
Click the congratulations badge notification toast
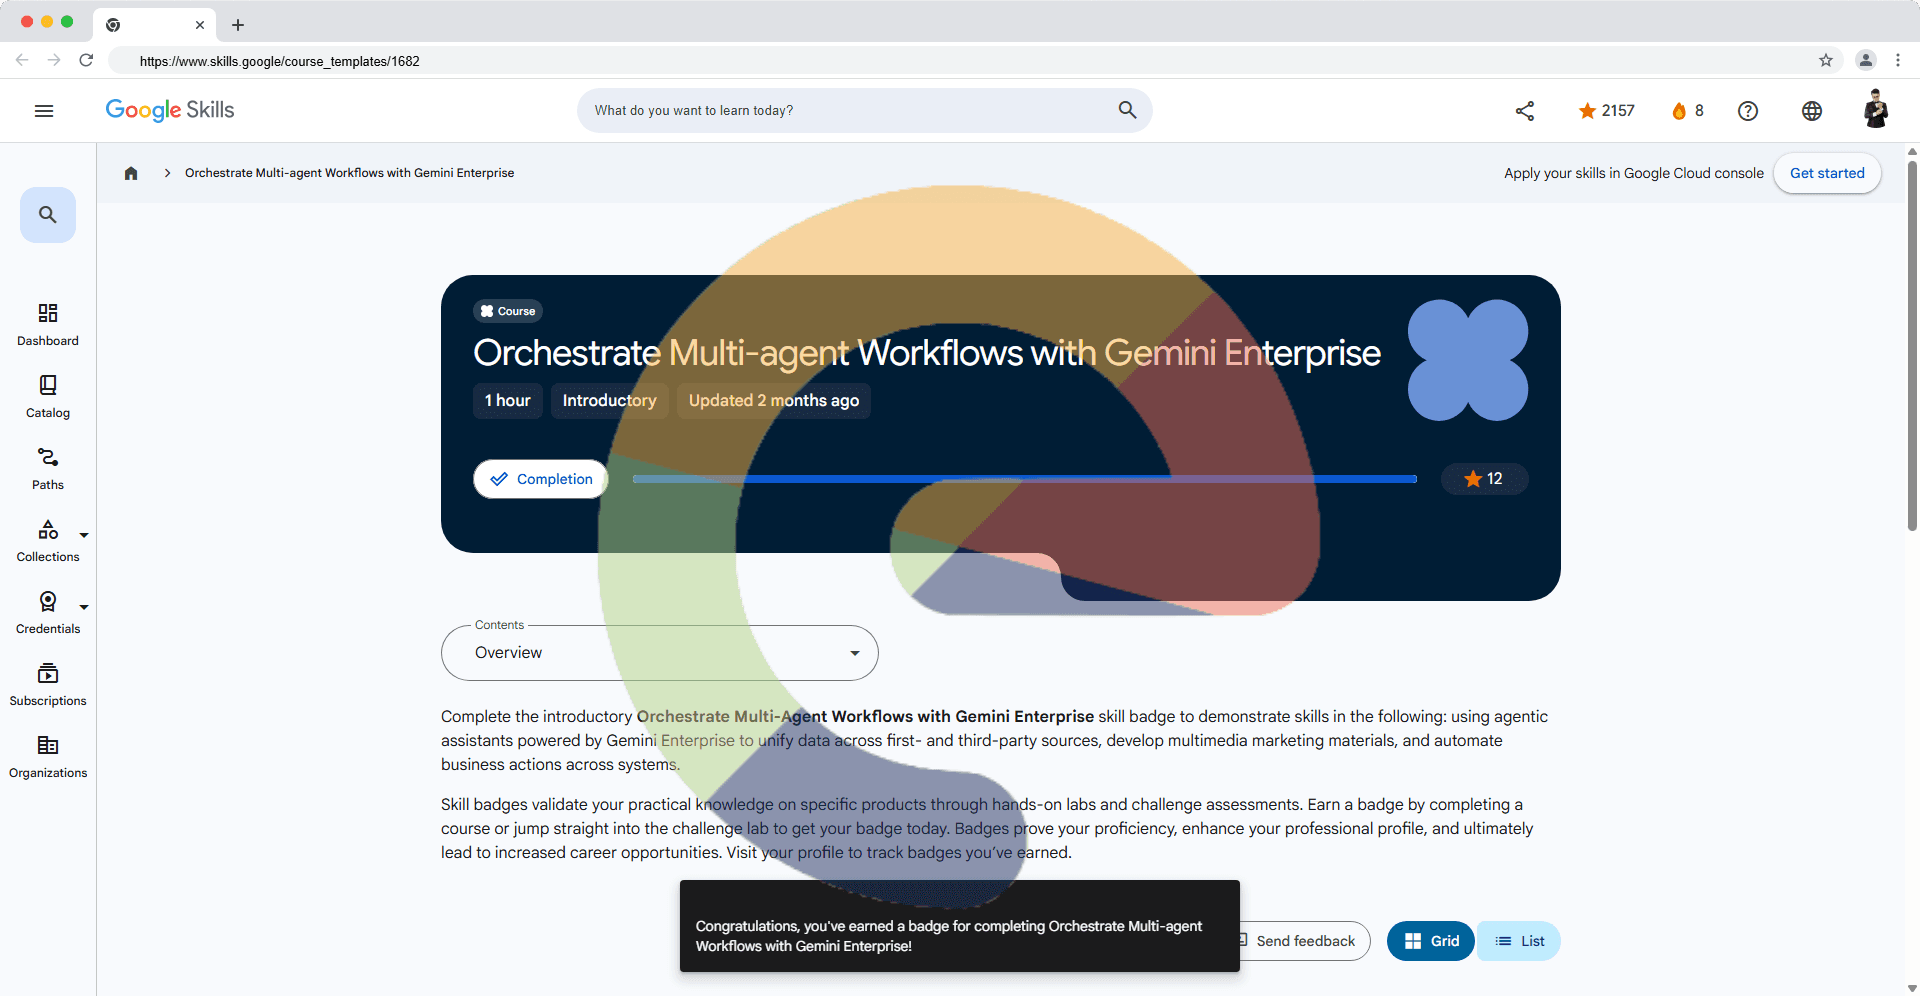tap(960, 926)
